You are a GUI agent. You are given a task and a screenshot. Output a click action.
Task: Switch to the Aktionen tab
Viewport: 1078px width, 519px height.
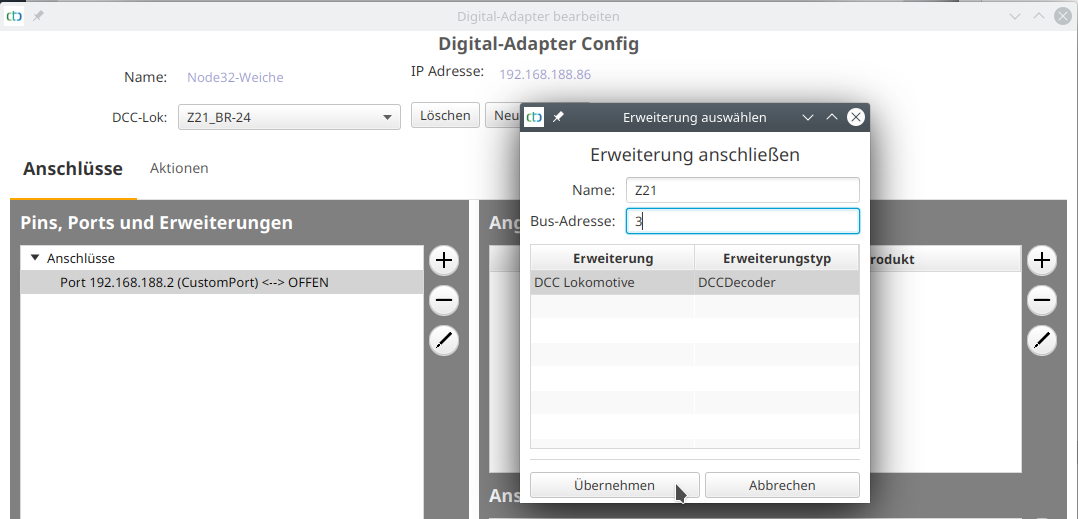[x=179, y=168]
